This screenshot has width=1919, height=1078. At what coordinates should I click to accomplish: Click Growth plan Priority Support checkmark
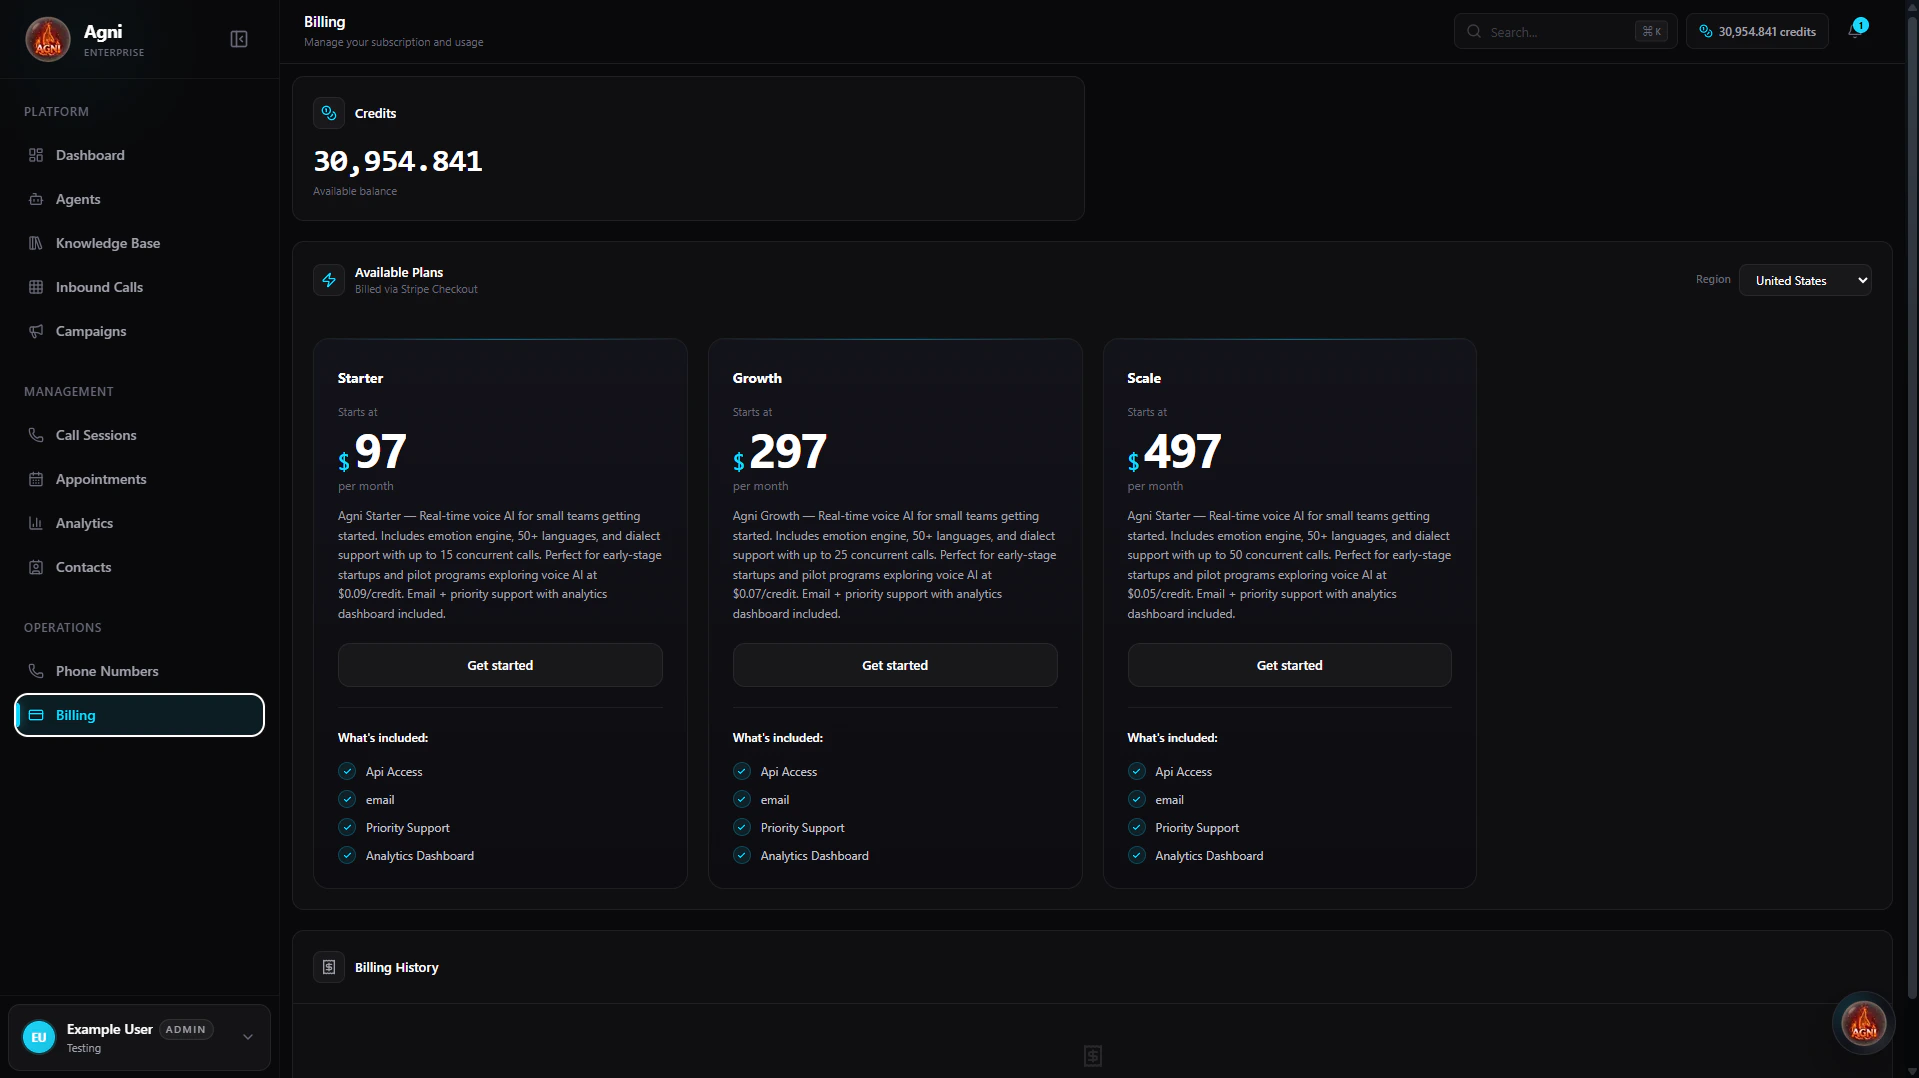coord(742,827)
